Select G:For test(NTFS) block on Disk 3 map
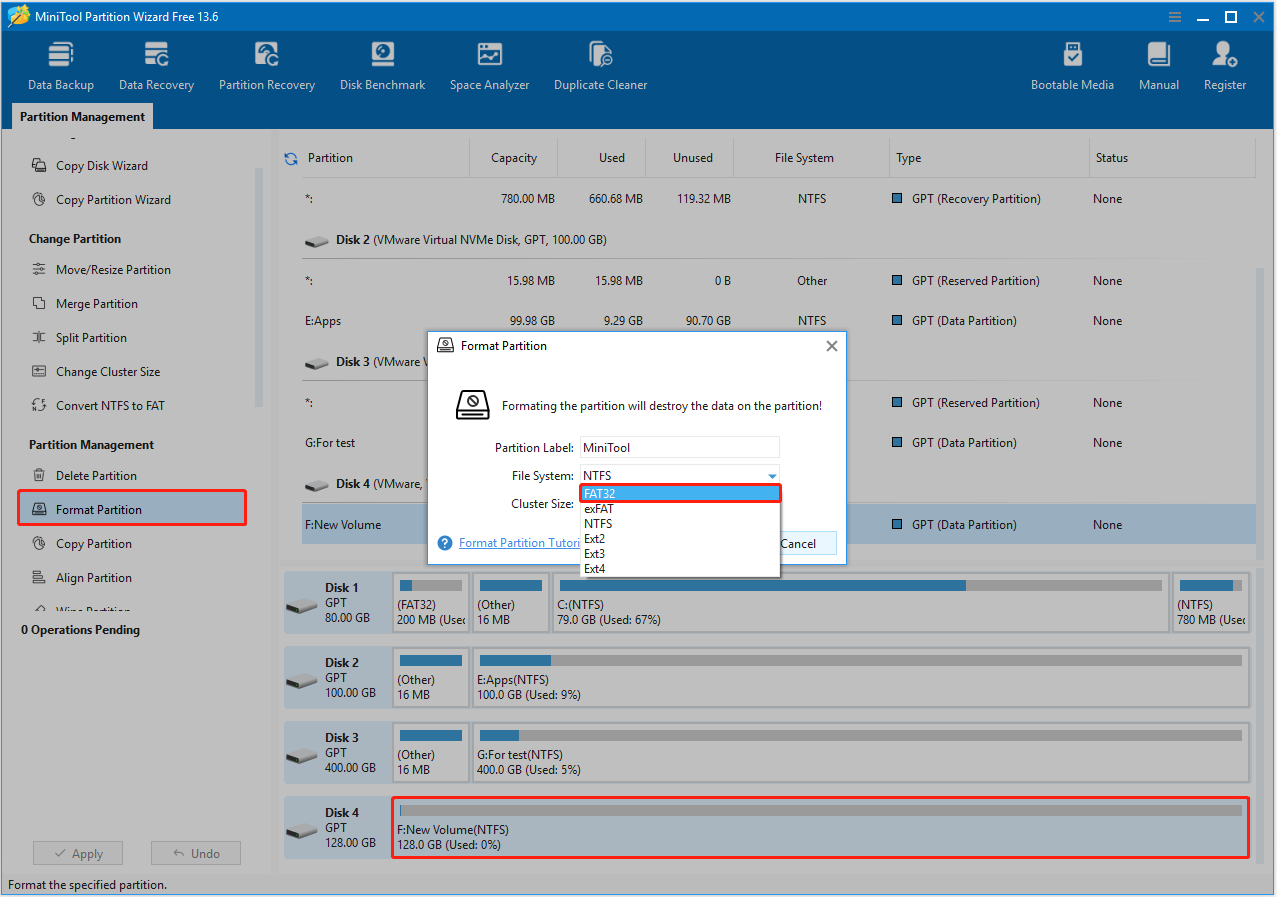Image resolution: width=1277 pixels, height=897 pixels. click(x=861, y=753)
